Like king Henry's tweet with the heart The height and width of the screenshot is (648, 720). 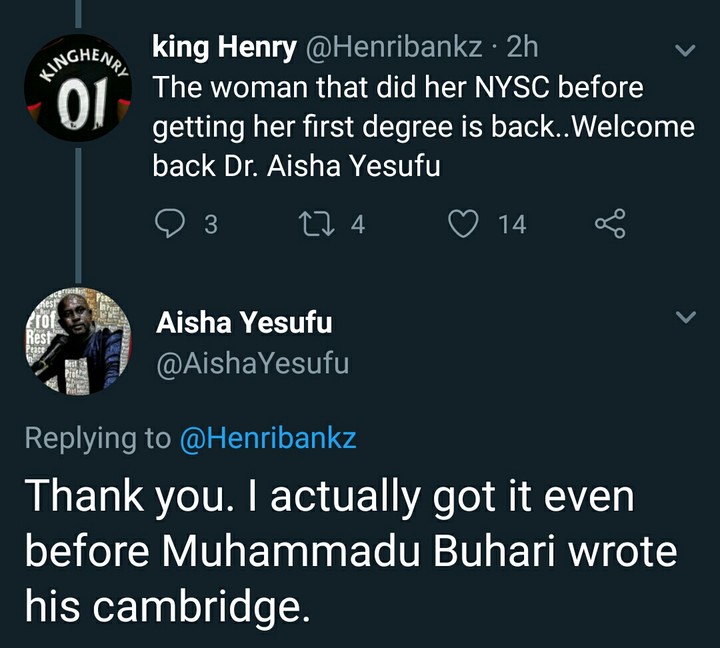(463, 224)
